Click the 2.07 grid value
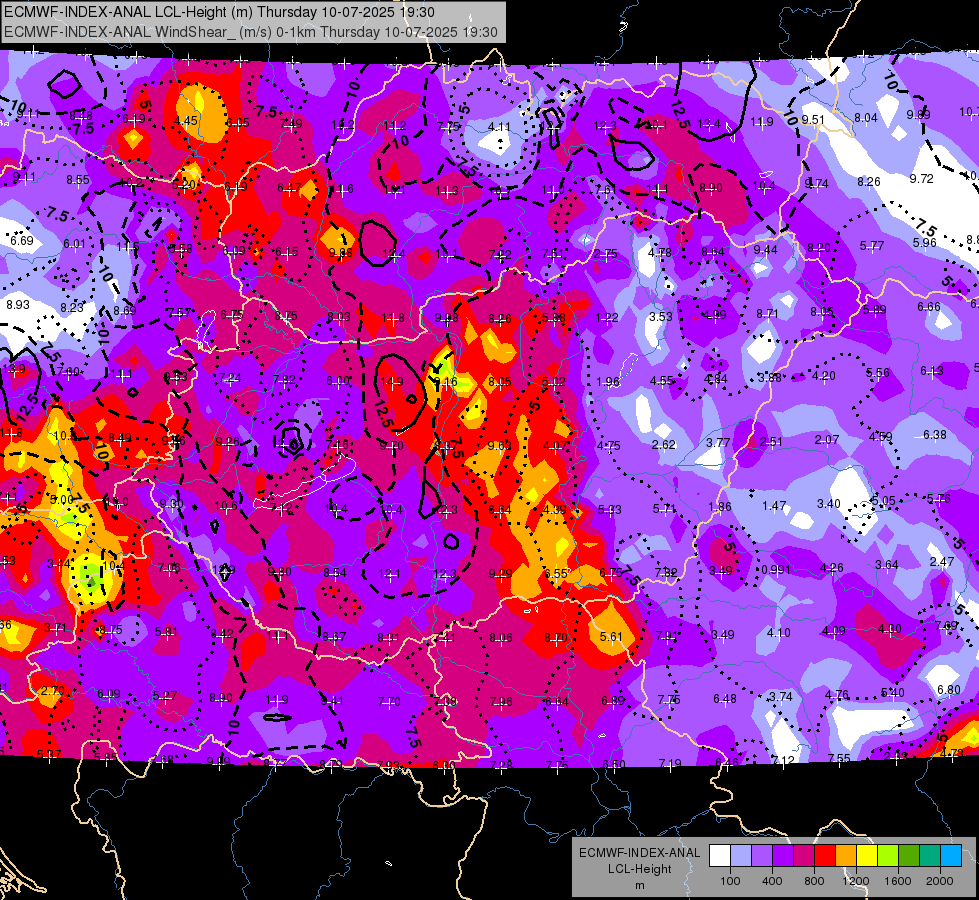The width and height of the screenshot is (979, 900). [827, 440]
